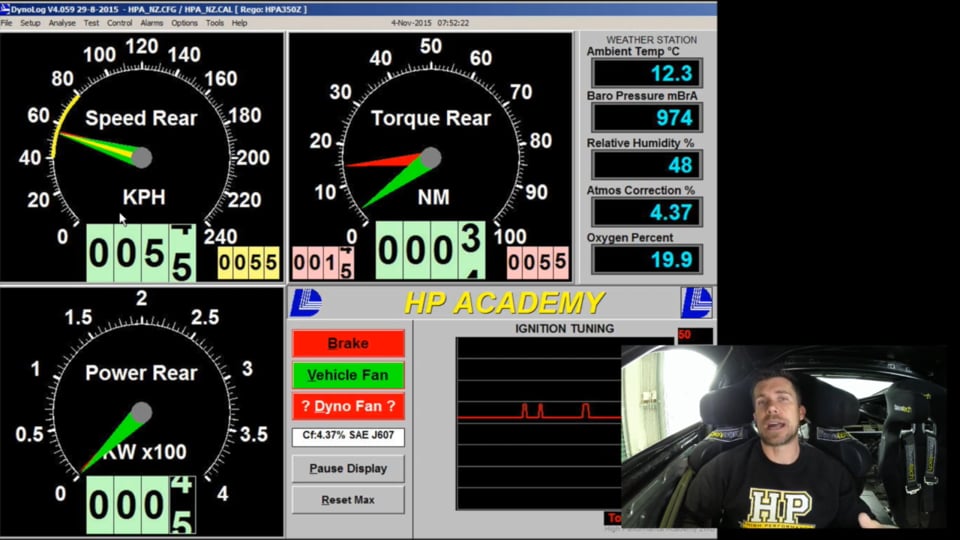Click Pause Display button

click(x=348, y=468)
